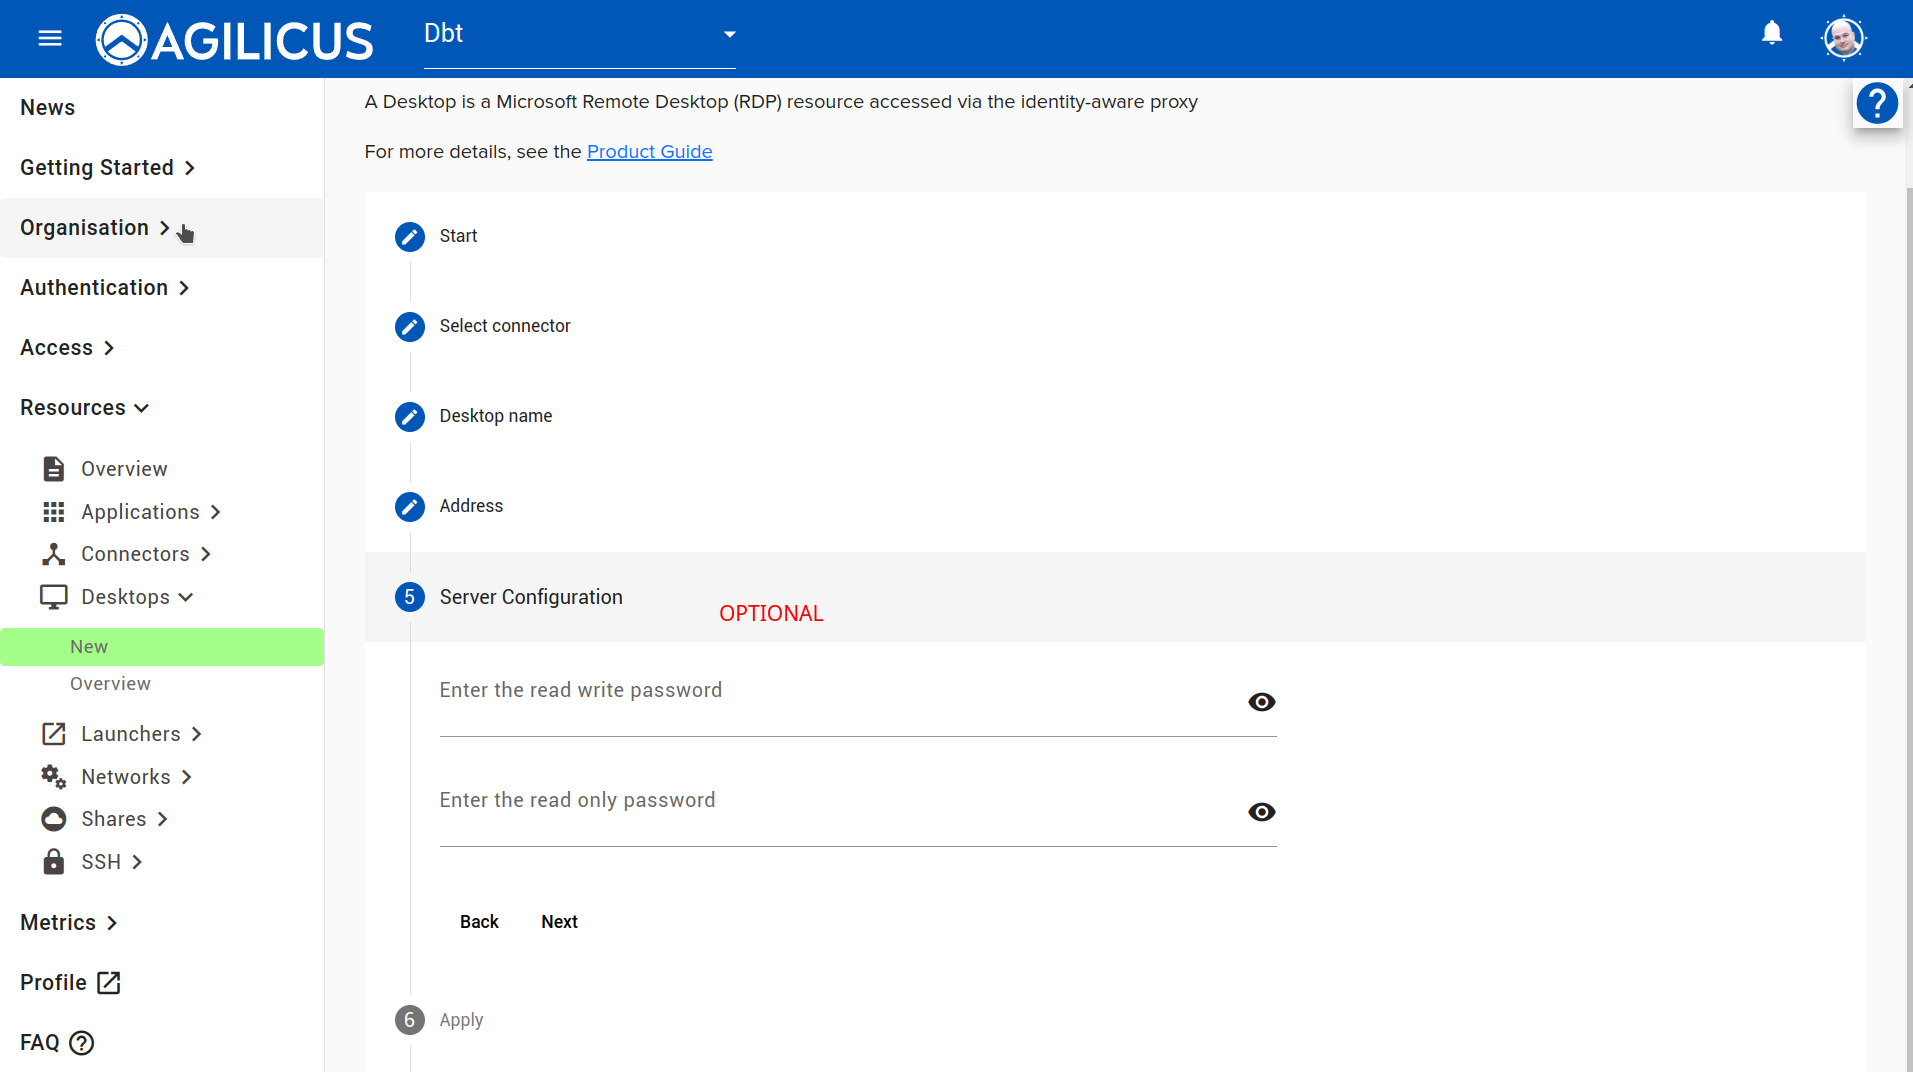Show the read only password
The width and height of the screenshot is (1913, 1072).
1261,812
